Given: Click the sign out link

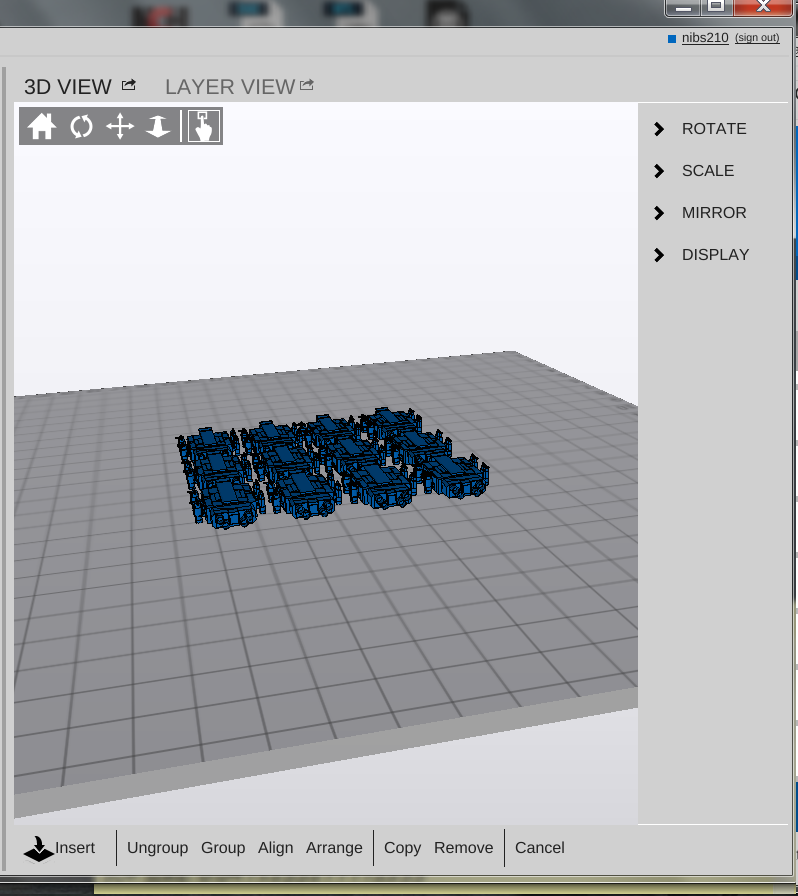Looking at the screenshot, I should click(757, 38).
